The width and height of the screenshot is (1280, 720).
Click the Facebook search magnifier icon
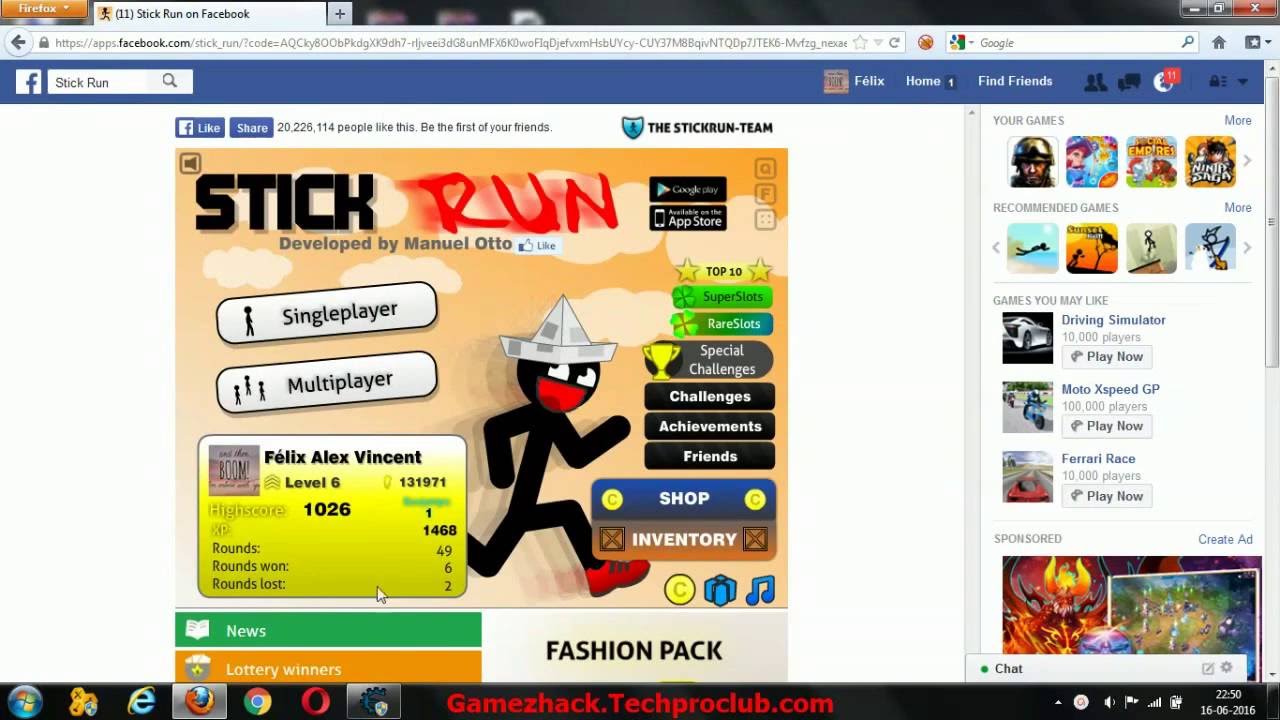click(169, 81)
